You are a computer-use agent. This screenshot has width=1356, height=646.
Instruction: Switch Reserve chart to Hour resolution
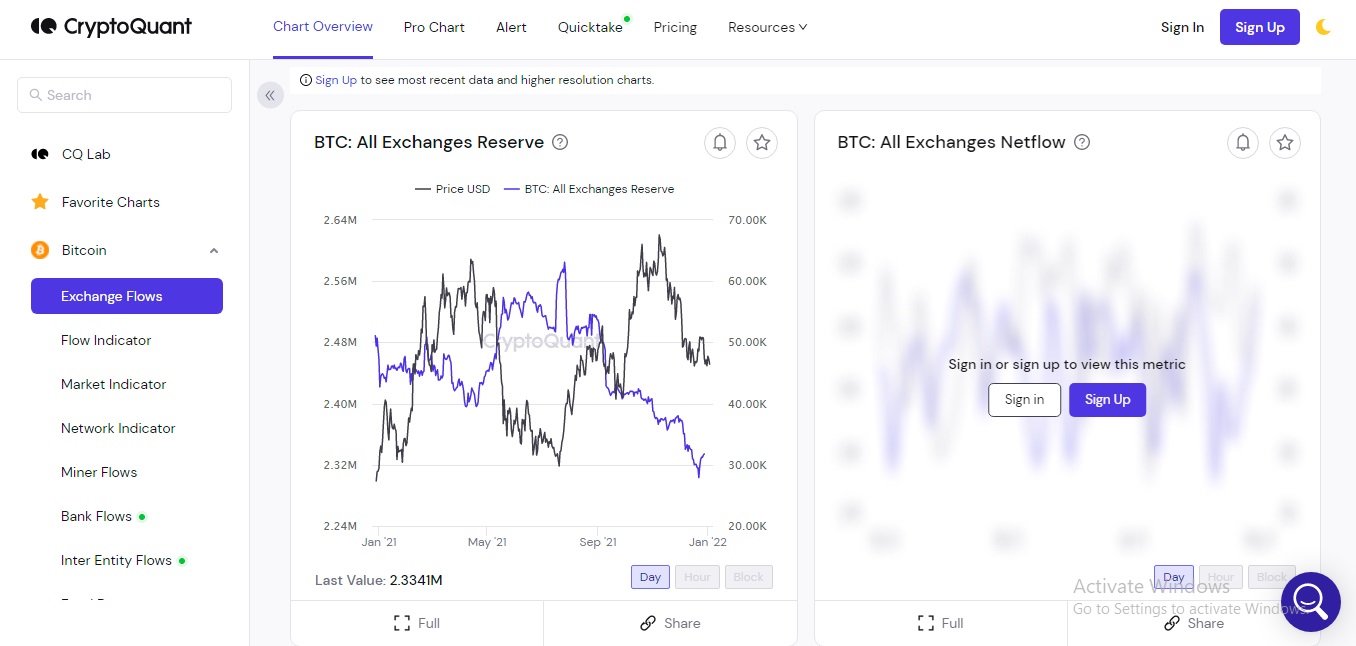(x=697, y=577)
